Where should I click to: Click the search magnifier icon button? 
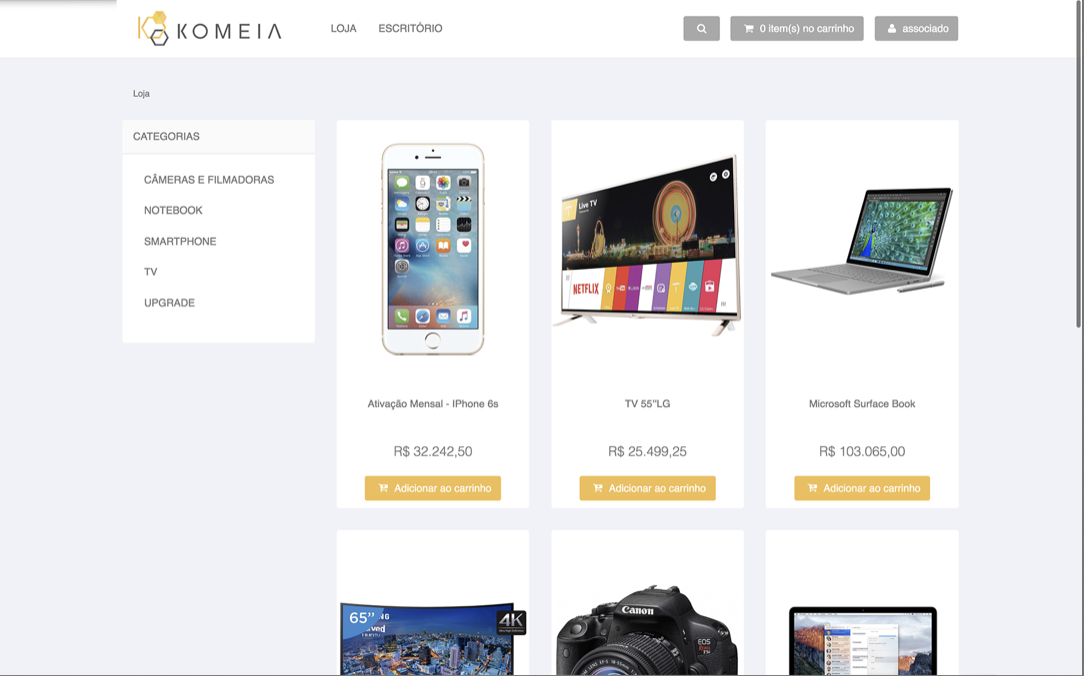tap(701, 28)
